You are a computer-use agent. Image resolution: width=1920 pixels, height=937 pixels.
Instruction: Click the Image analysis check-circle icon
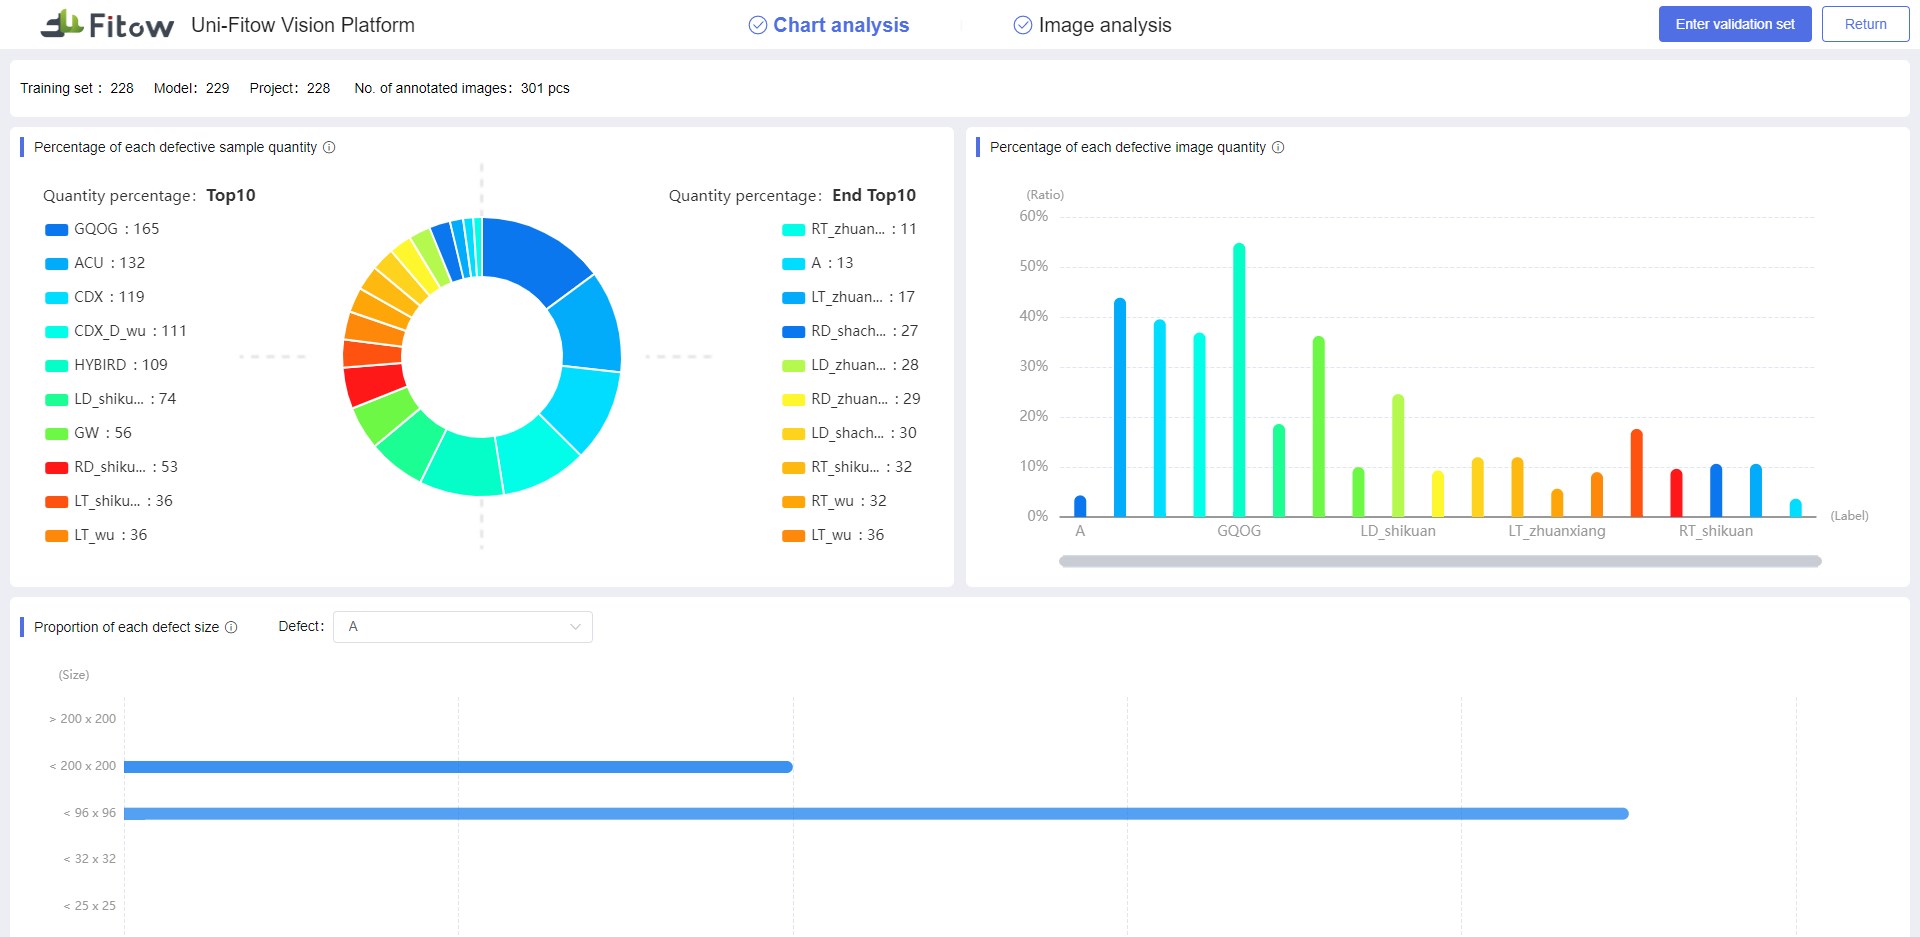[1022, 25]
